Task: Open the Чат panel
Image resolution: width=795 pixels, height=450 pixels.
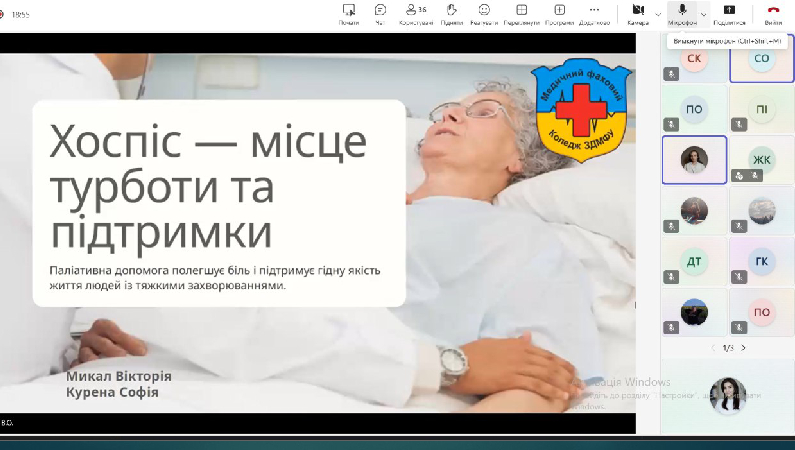Action: [x=380, y=14]
